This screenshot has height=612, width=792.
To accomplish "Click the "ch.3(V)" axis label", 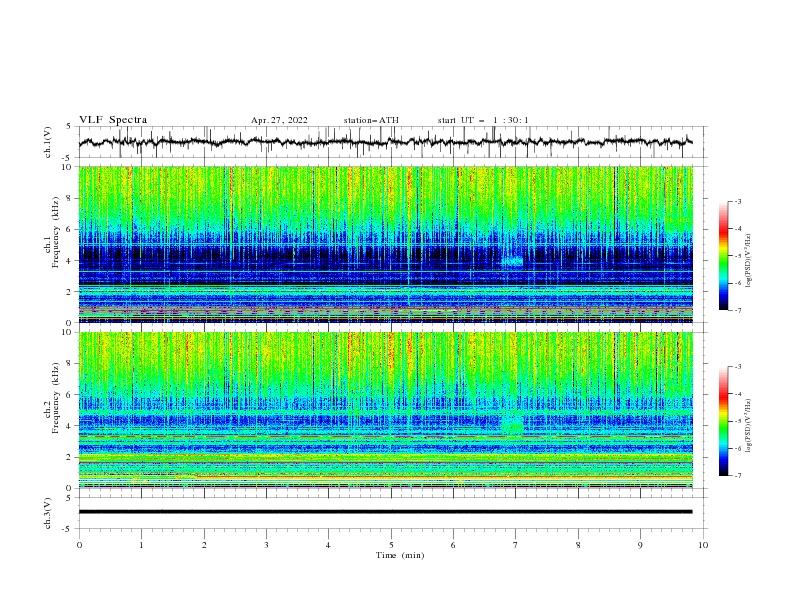I will (48, 513).
